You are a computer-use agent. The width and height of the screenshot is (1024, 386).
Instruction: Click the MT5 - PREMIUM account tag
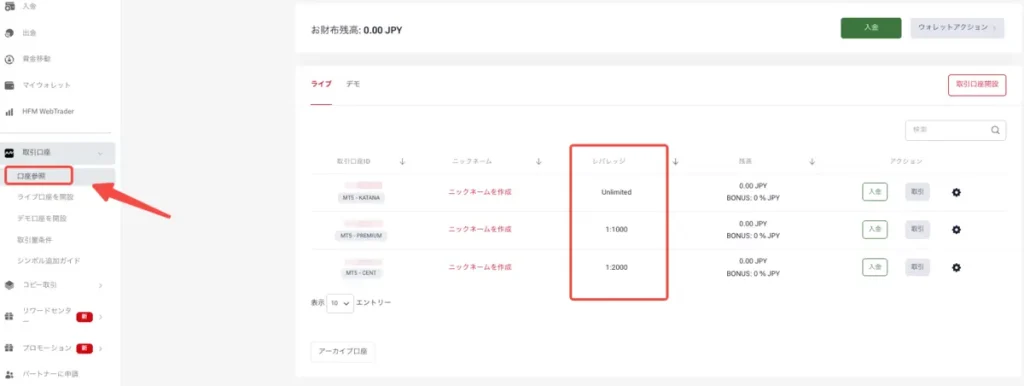coord(362,236)
